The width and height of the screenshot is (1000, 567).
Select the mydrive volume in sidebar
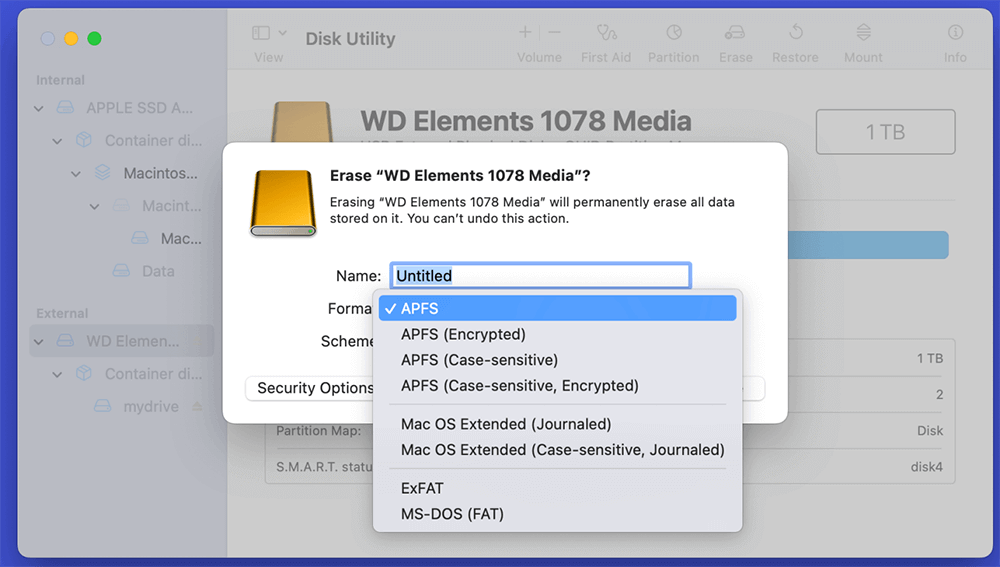(x=121, y=406)
